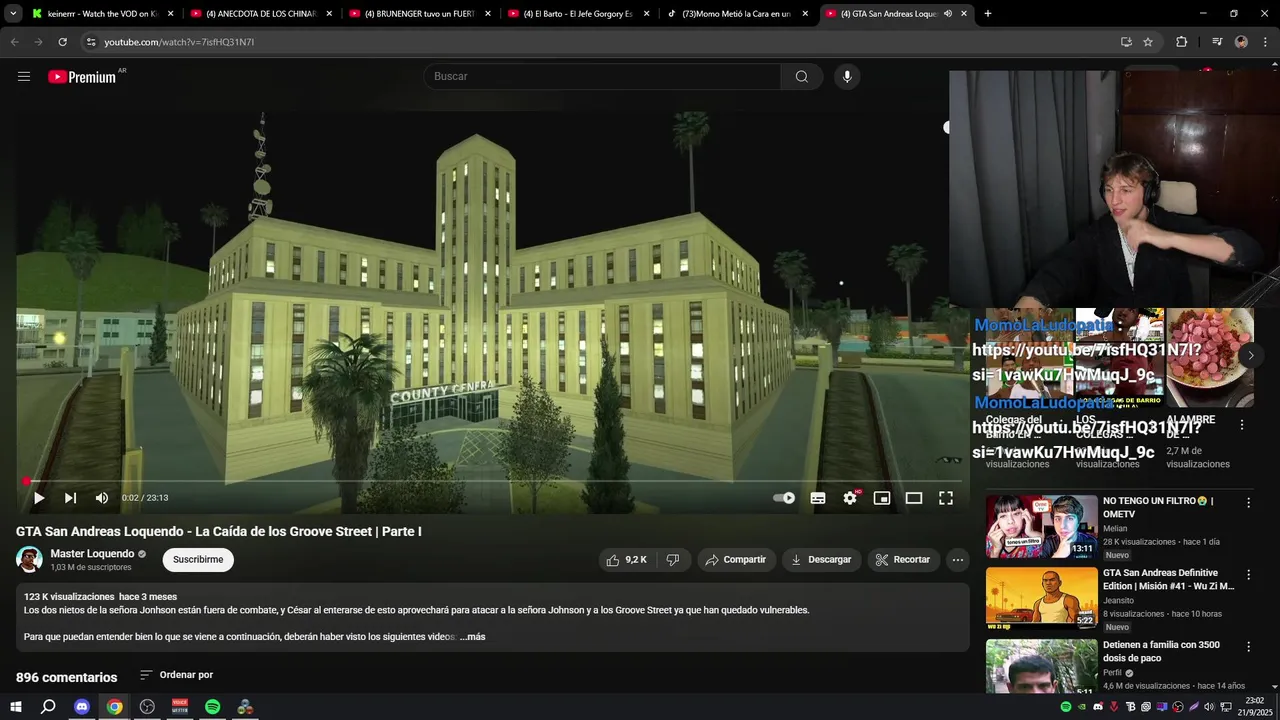
Task: Open OBS Studio from the taskbar
Action: click(147, 707)
